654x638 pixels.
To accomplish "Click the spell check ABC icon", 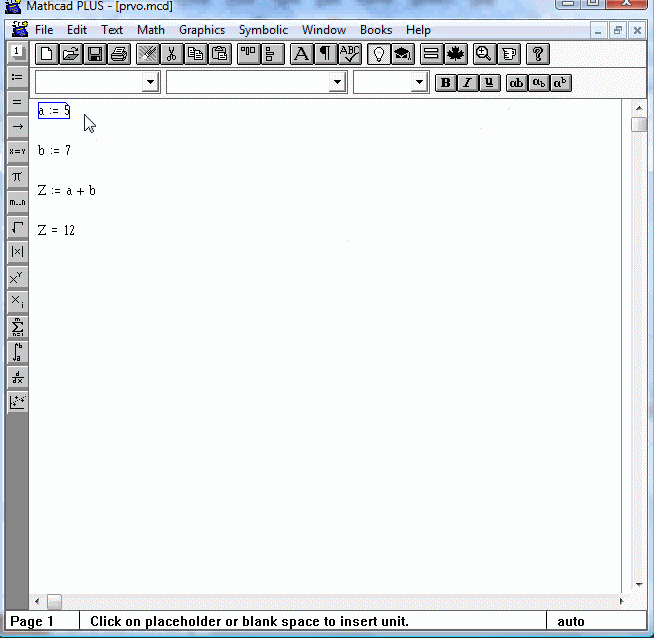I will pyautogui.click(x=349, y=54).
